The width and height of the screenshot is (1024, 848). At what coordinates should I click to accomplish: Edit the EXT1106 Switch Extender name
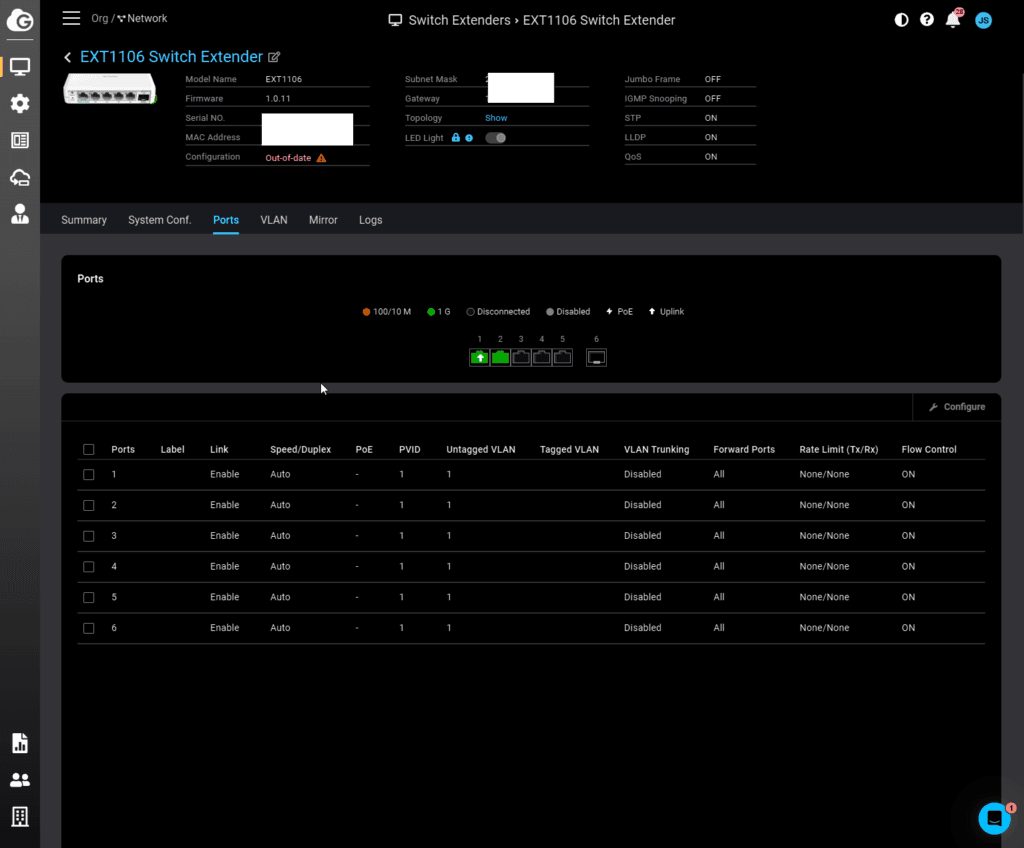(x=275, y=58)
